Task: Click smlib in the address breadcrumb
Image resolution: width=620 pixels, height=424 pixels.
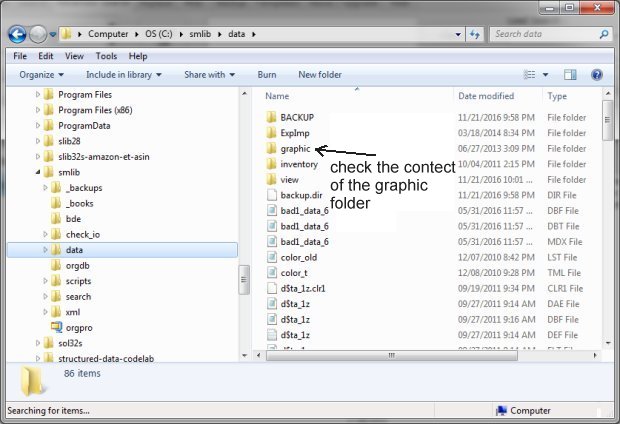Action: click(200, 34)
